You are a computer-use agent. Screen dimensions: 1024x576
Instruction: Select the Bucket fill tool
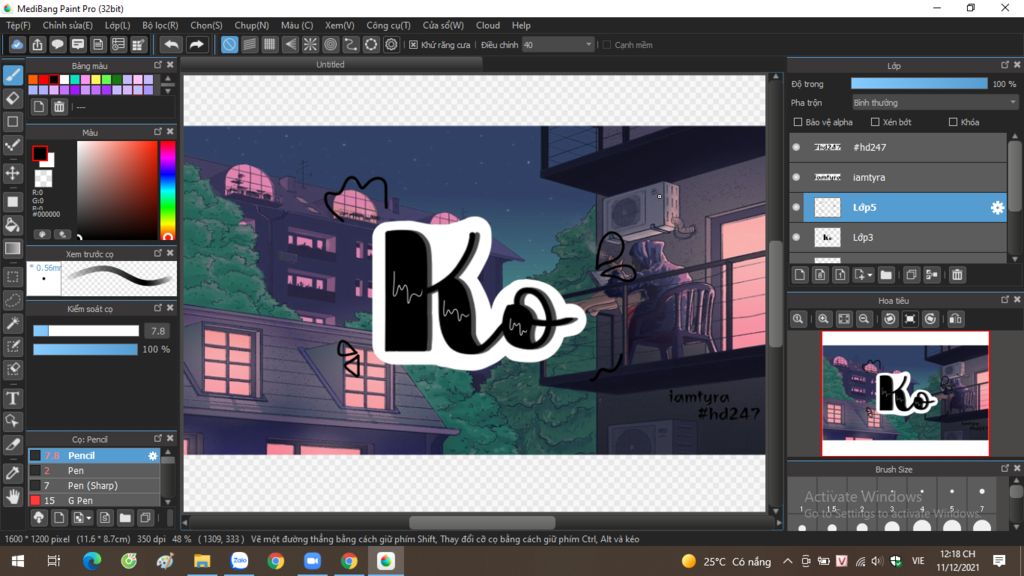point(12,225)
